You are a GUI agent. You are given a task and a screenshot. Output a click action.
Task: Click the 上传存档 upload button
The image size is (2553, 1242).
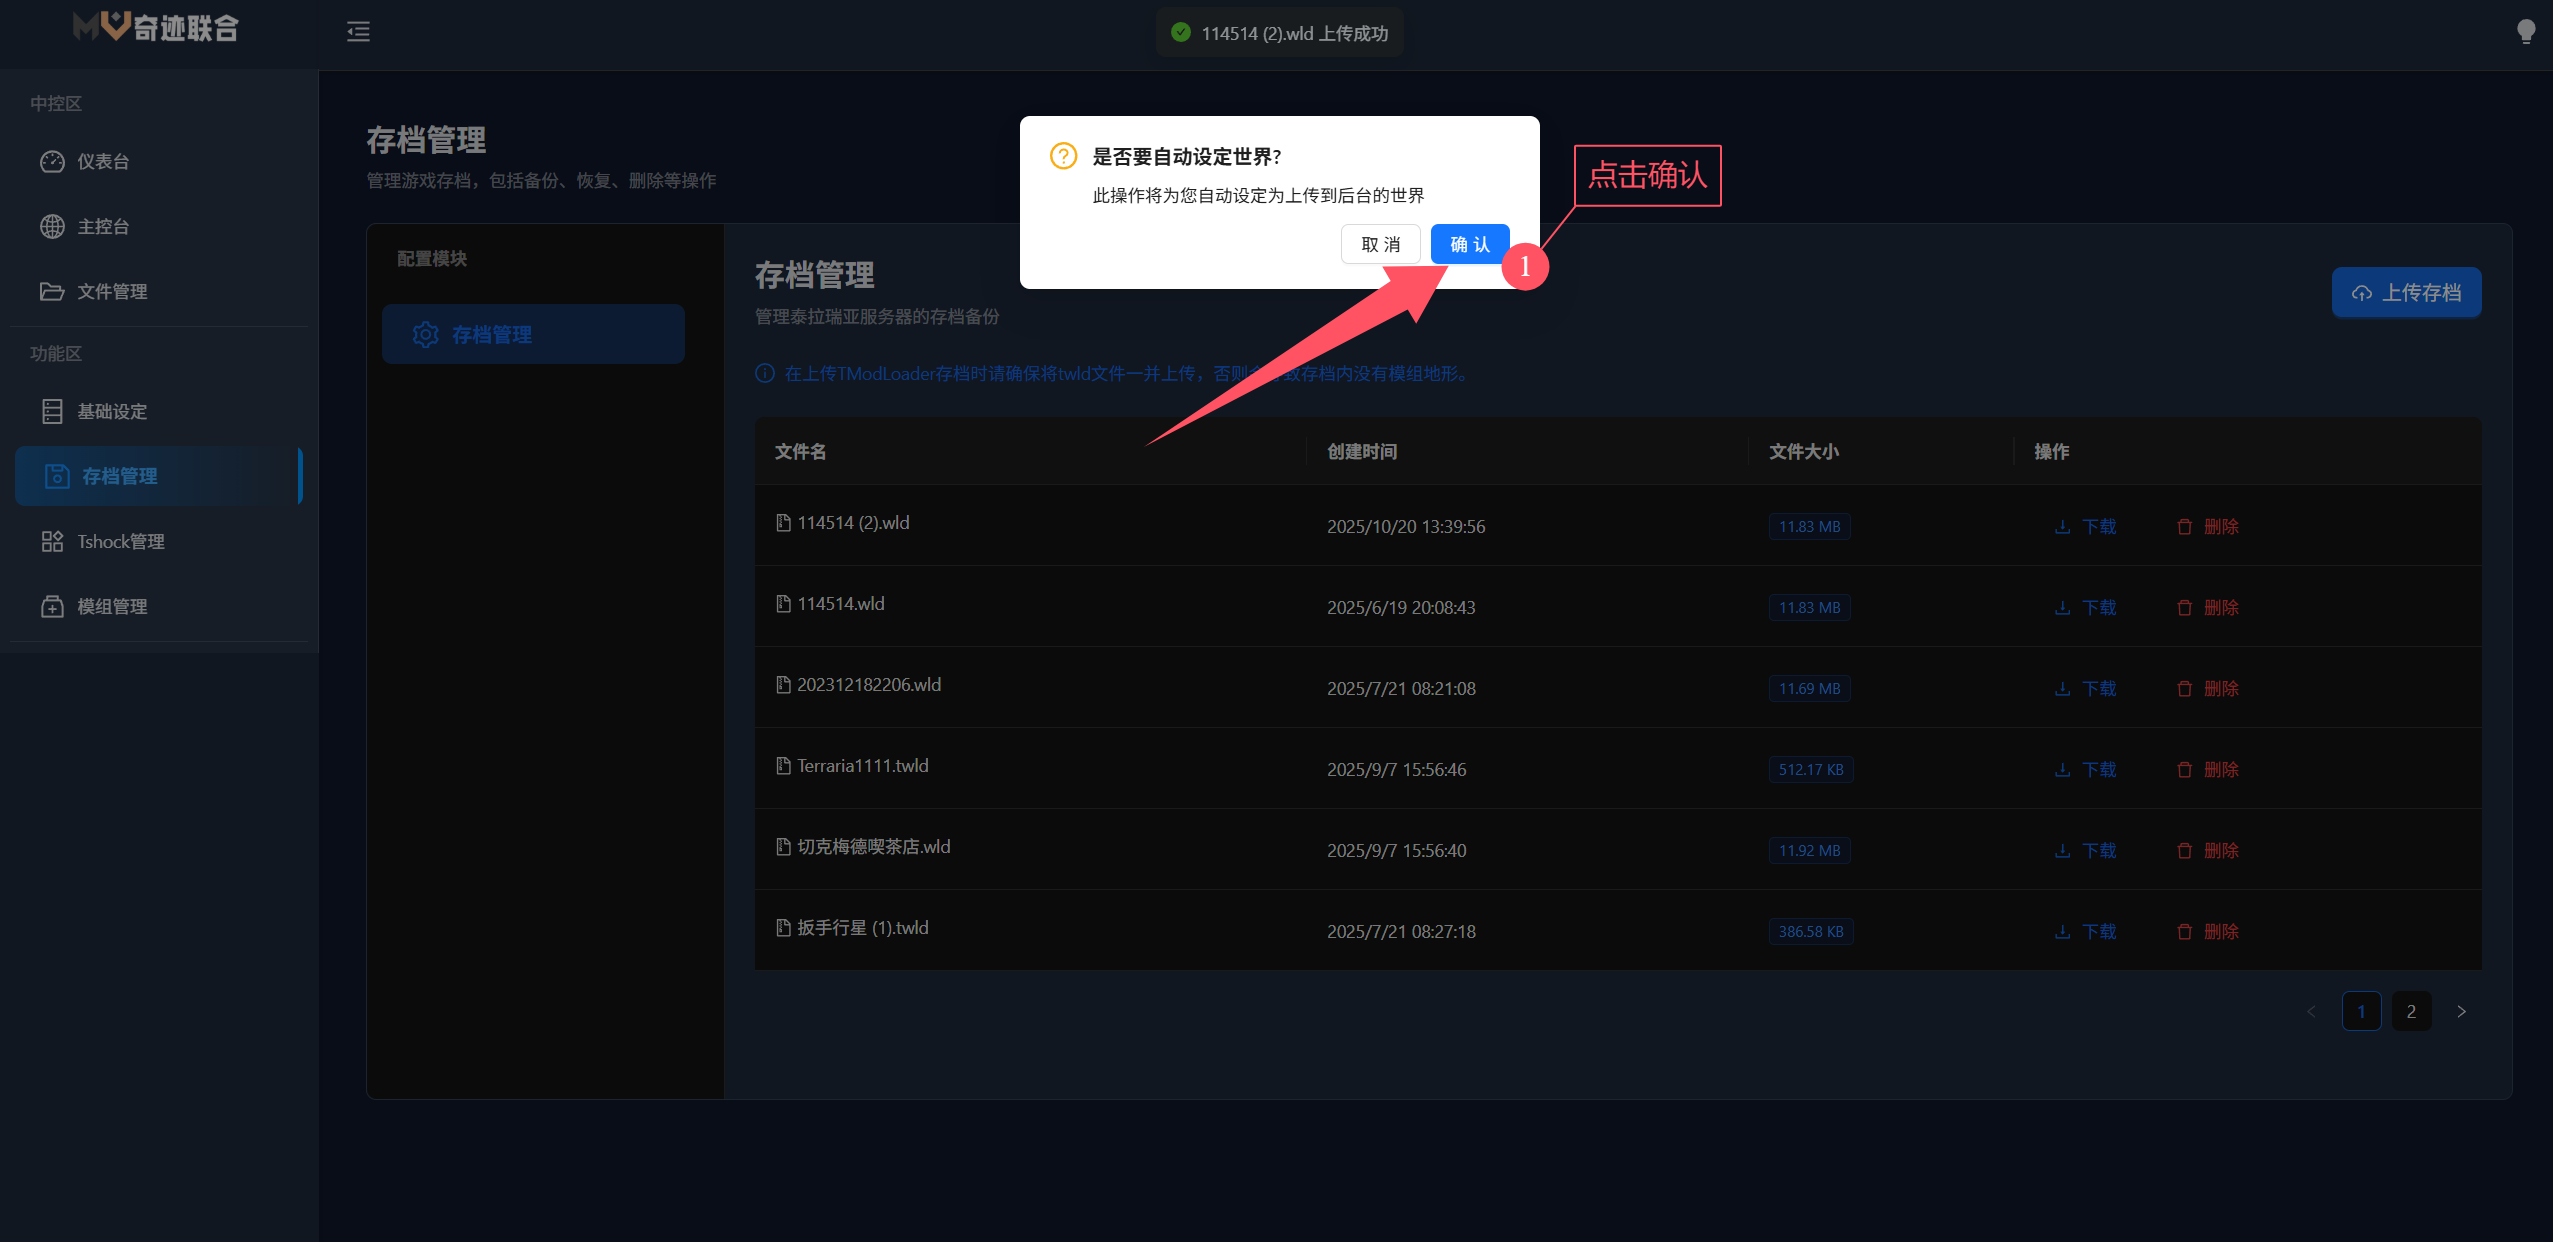[x=2406, y=293]
